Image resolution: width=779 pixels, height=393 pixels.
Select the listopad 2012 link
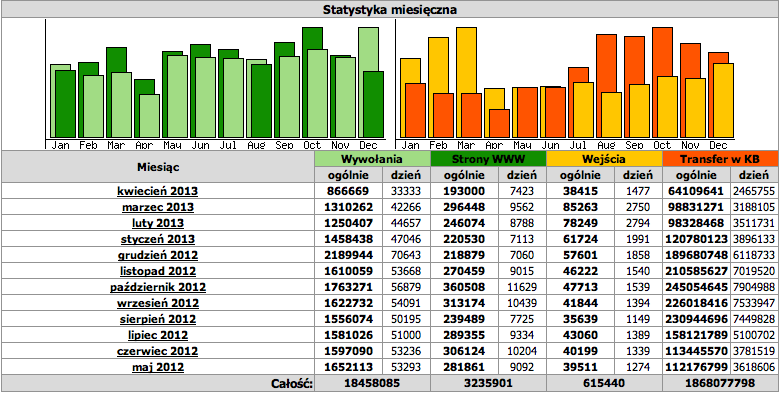point(157,271)
